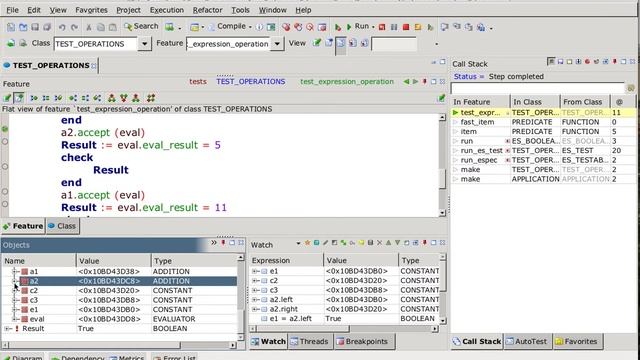
Task: Click the clear breakpoints icon
Action: [310, 27]
